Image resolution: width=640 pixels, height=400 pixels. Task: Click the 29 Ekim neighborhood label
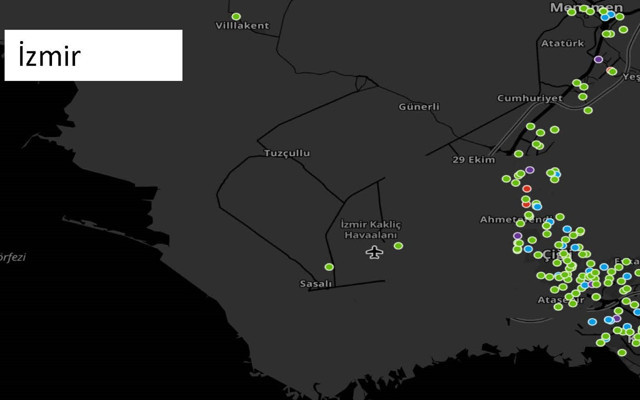(x=473, y=160)
